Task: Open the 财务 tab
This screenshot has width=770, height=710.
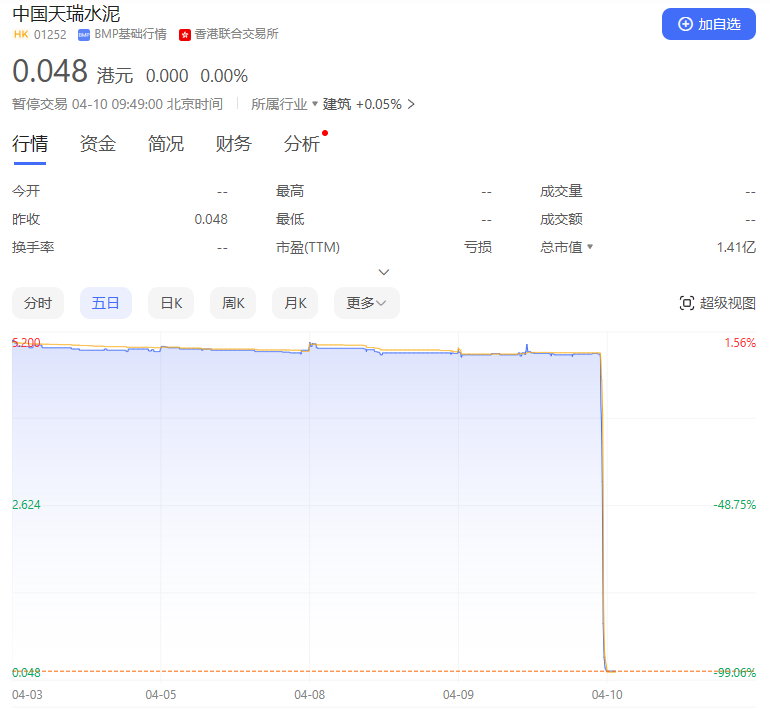Action: [x=234, y=144]
